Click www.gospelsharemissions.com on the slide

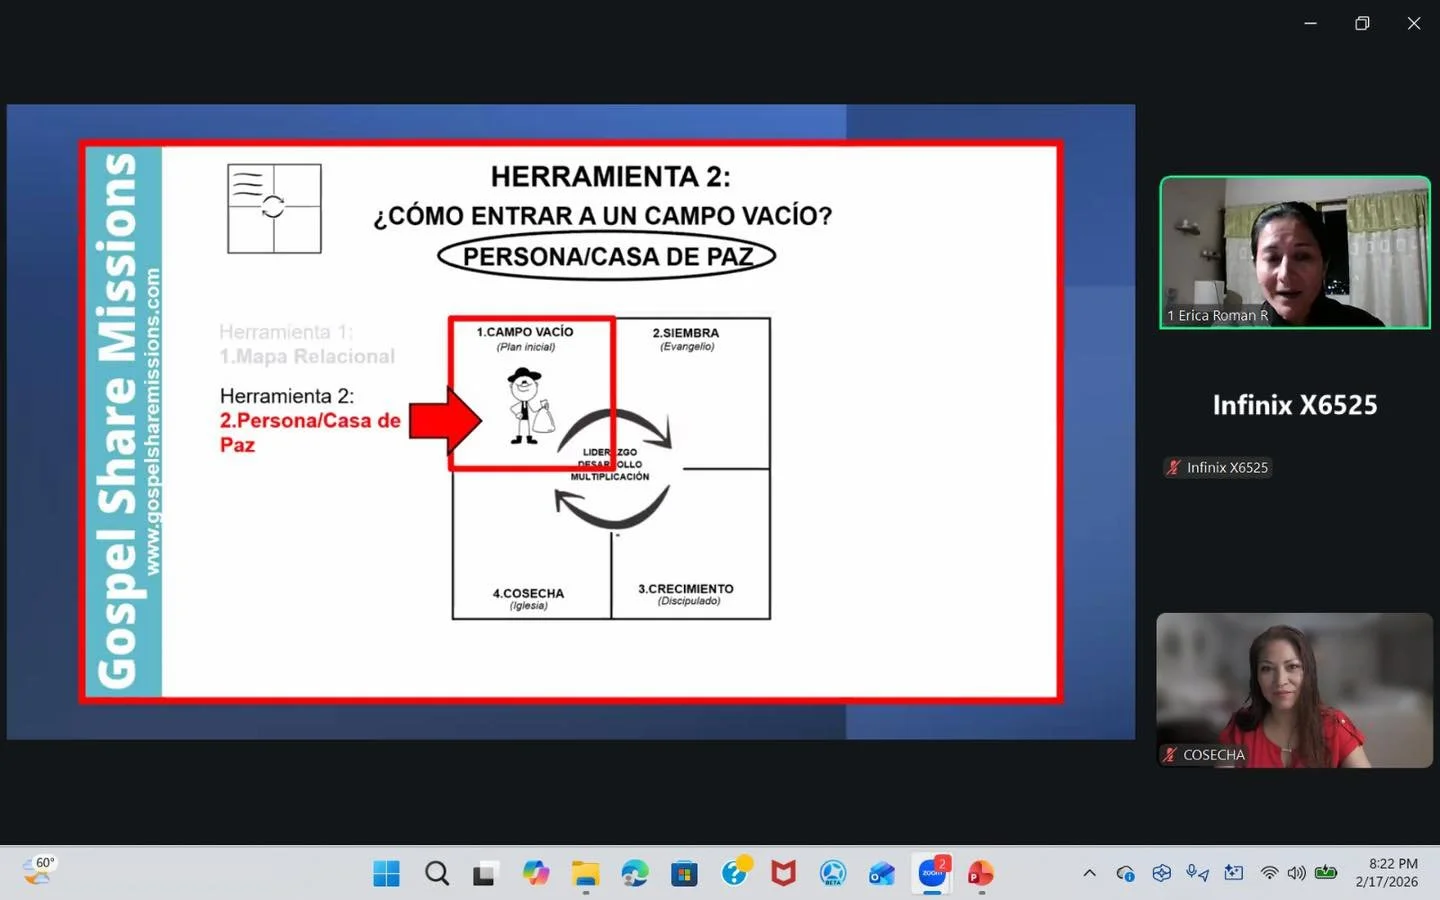(x=152, y=421)
